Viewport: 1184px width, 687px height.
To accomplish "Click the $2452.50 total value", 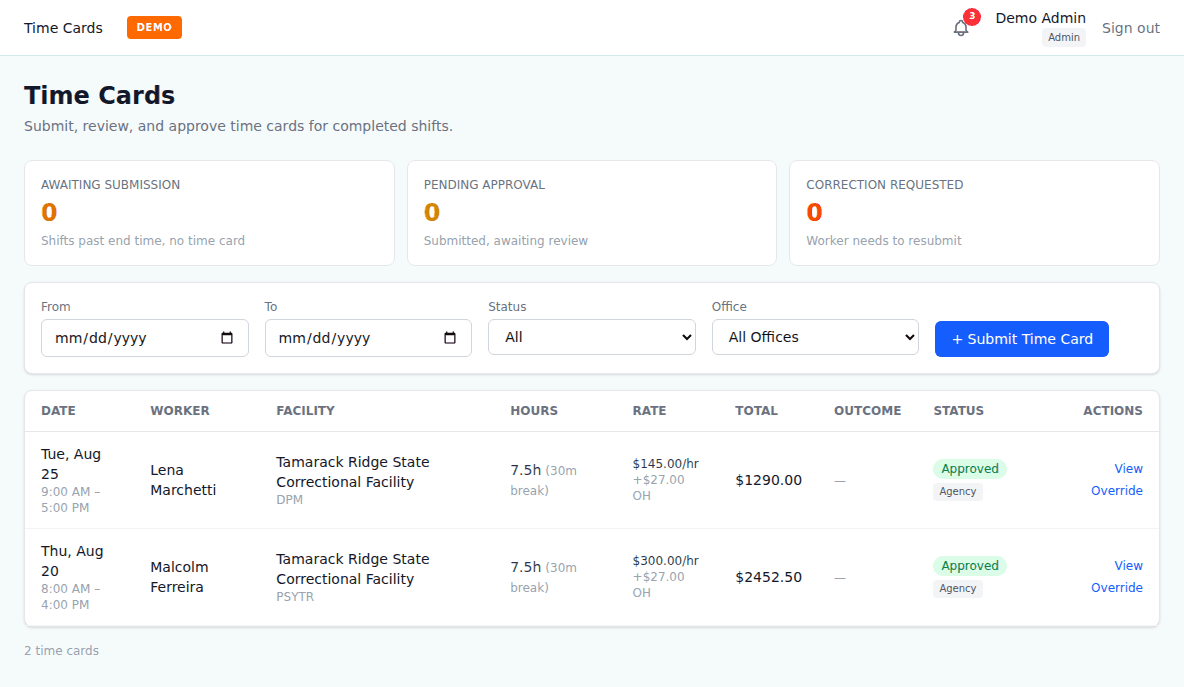I will (769, 577).
